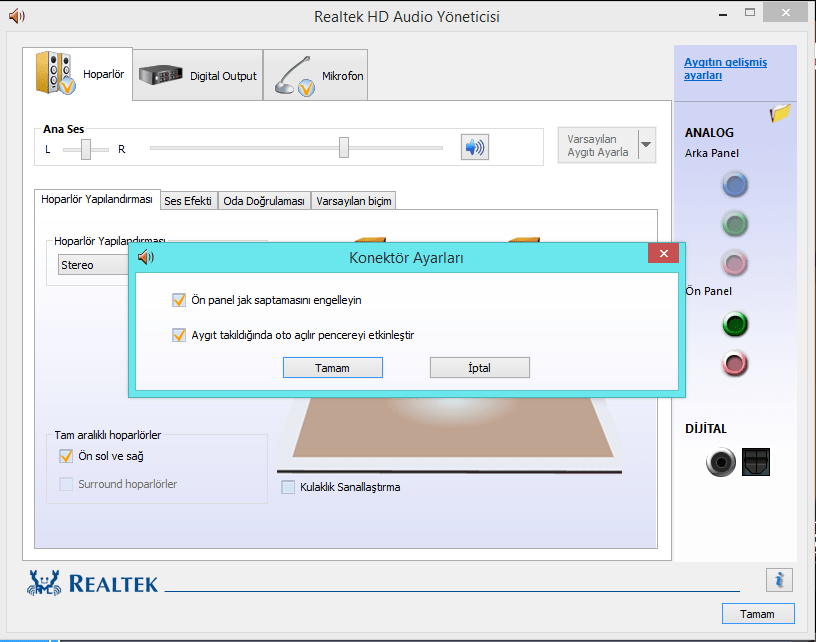816x642 pixels.
Task: Open the Oda Doğrulaması tab
Action: [264, 201]
